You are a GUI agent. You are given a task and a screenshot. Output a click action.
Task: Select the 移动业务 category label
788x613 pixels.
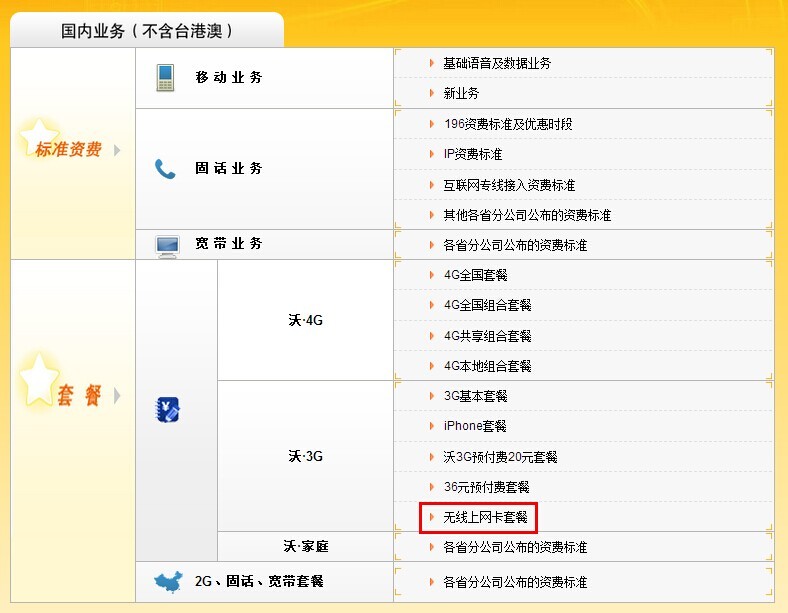pyautogui.click(x=229, y=77)
